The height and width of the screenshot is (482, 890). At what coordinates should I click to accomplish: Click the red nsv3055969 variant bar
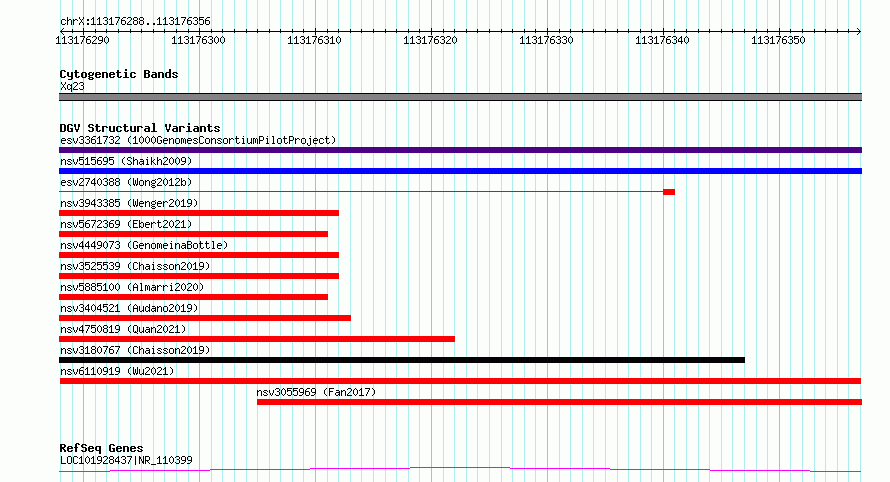(559, 402)
